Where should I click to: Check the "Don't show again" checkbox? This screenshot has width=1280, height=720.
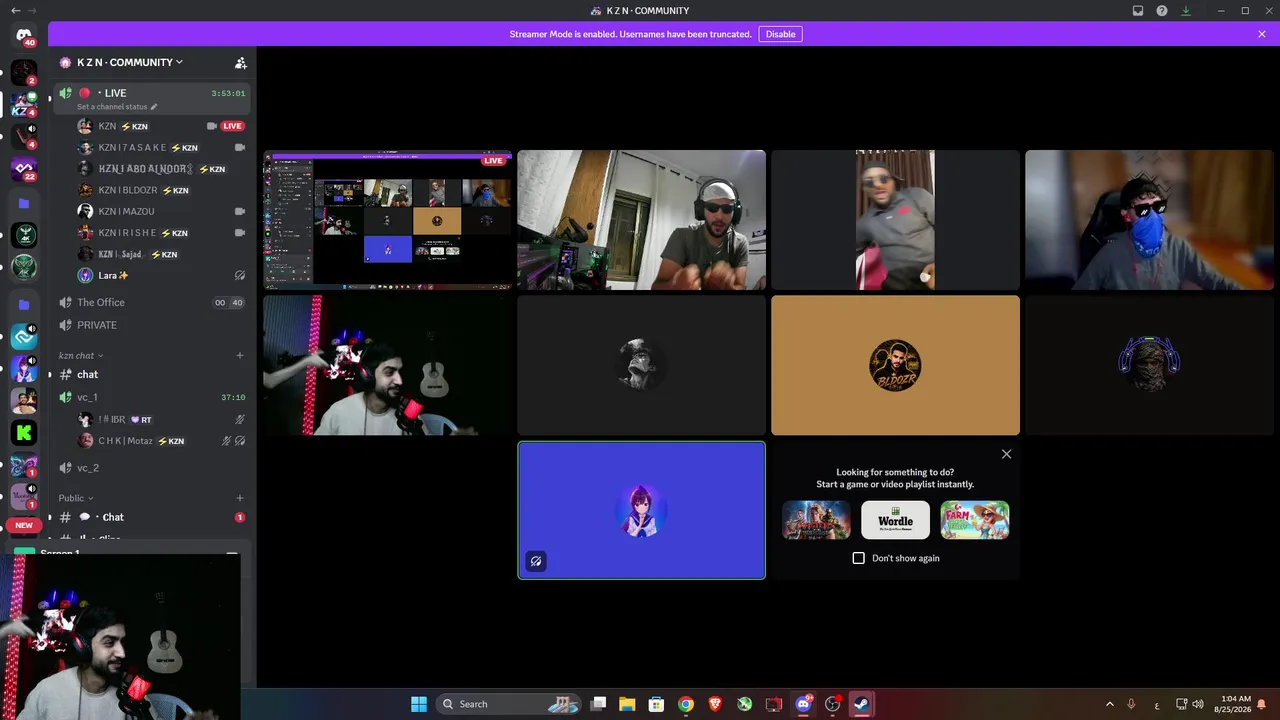coord(858,558)
